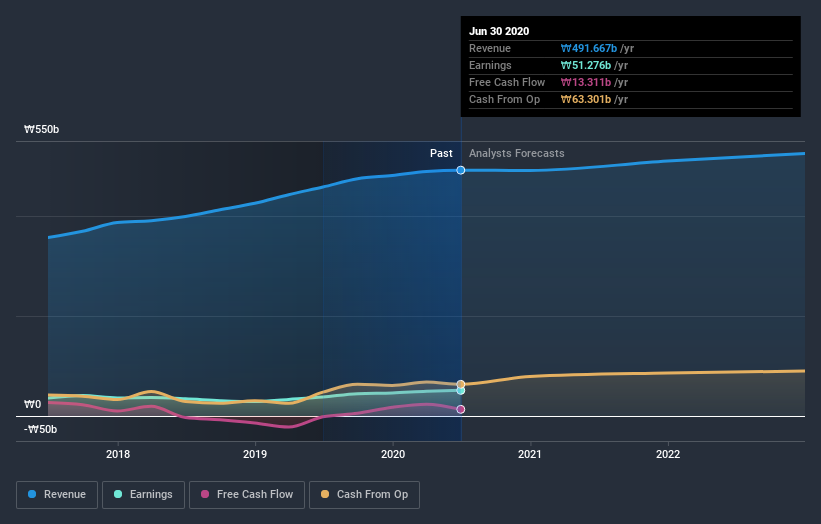Image resolution: width=821 pixels, height=524 pixels.
Task: Click the -₩50b y-axis label
Action: pos(40,429)
